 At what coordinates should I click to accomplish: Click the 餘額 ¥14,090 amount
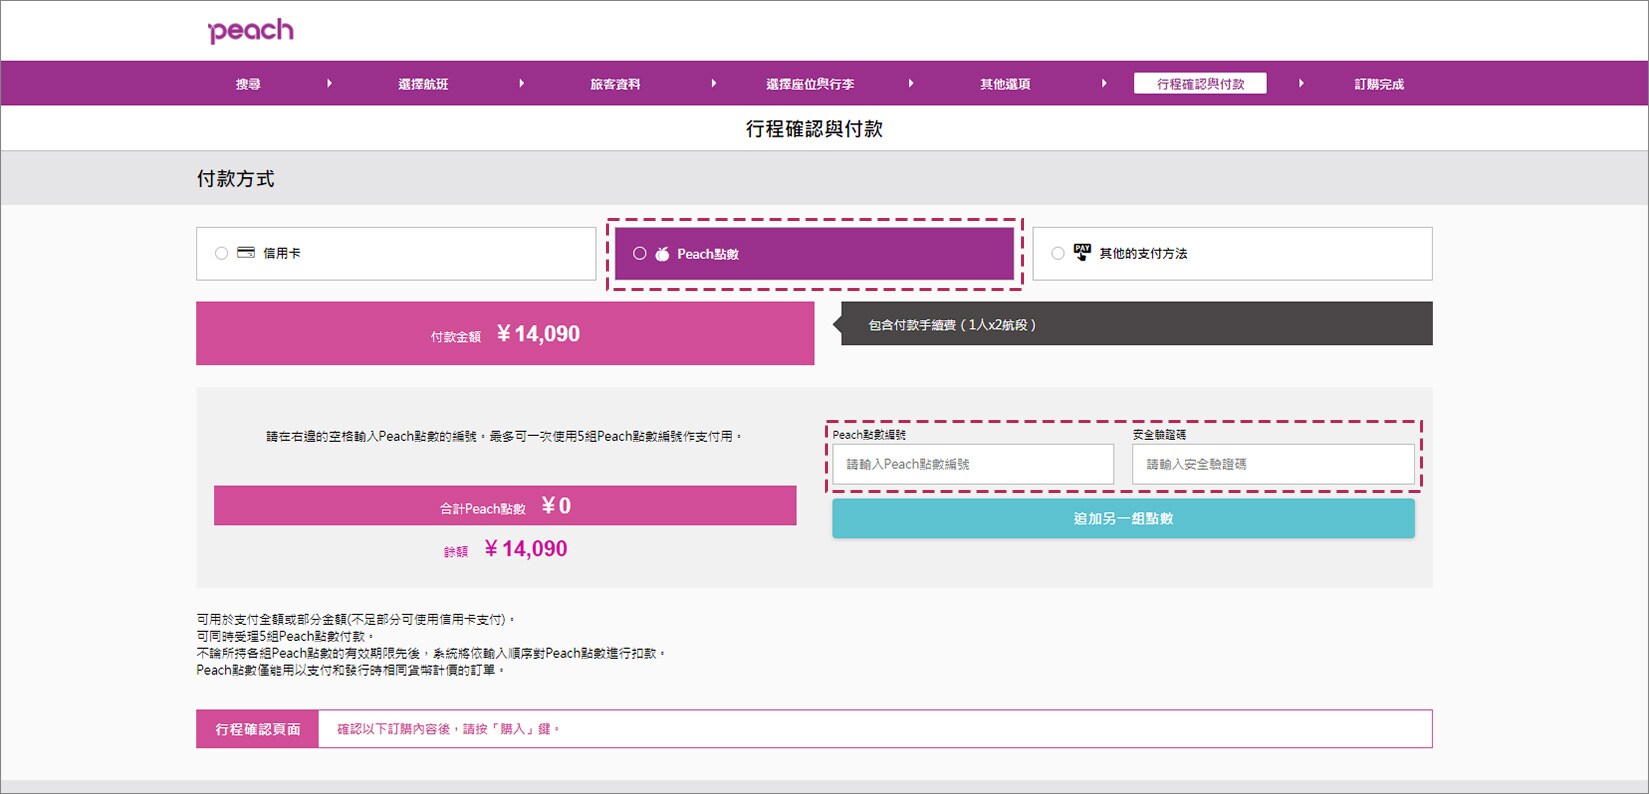pyautogui.click(x=505, y=549)
